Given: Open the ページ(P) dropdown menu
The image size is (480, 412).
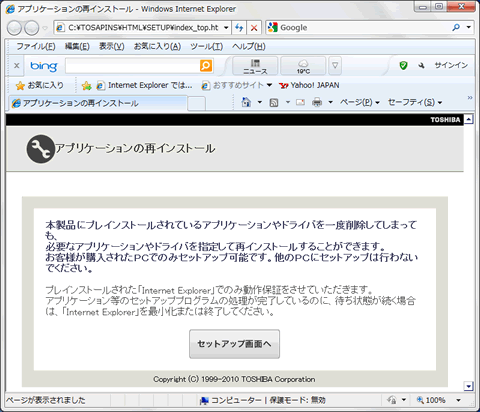Looking at the screenshot, I should click(x=360, y=102).
